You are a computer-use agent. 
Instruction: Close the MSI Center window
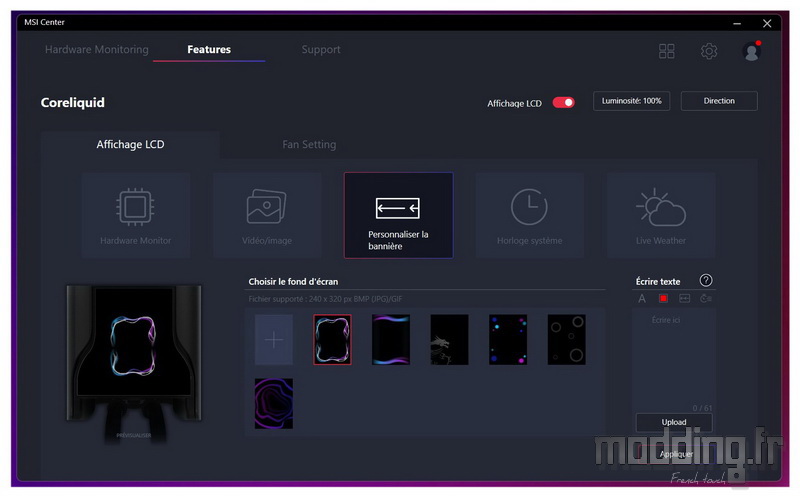767,23
